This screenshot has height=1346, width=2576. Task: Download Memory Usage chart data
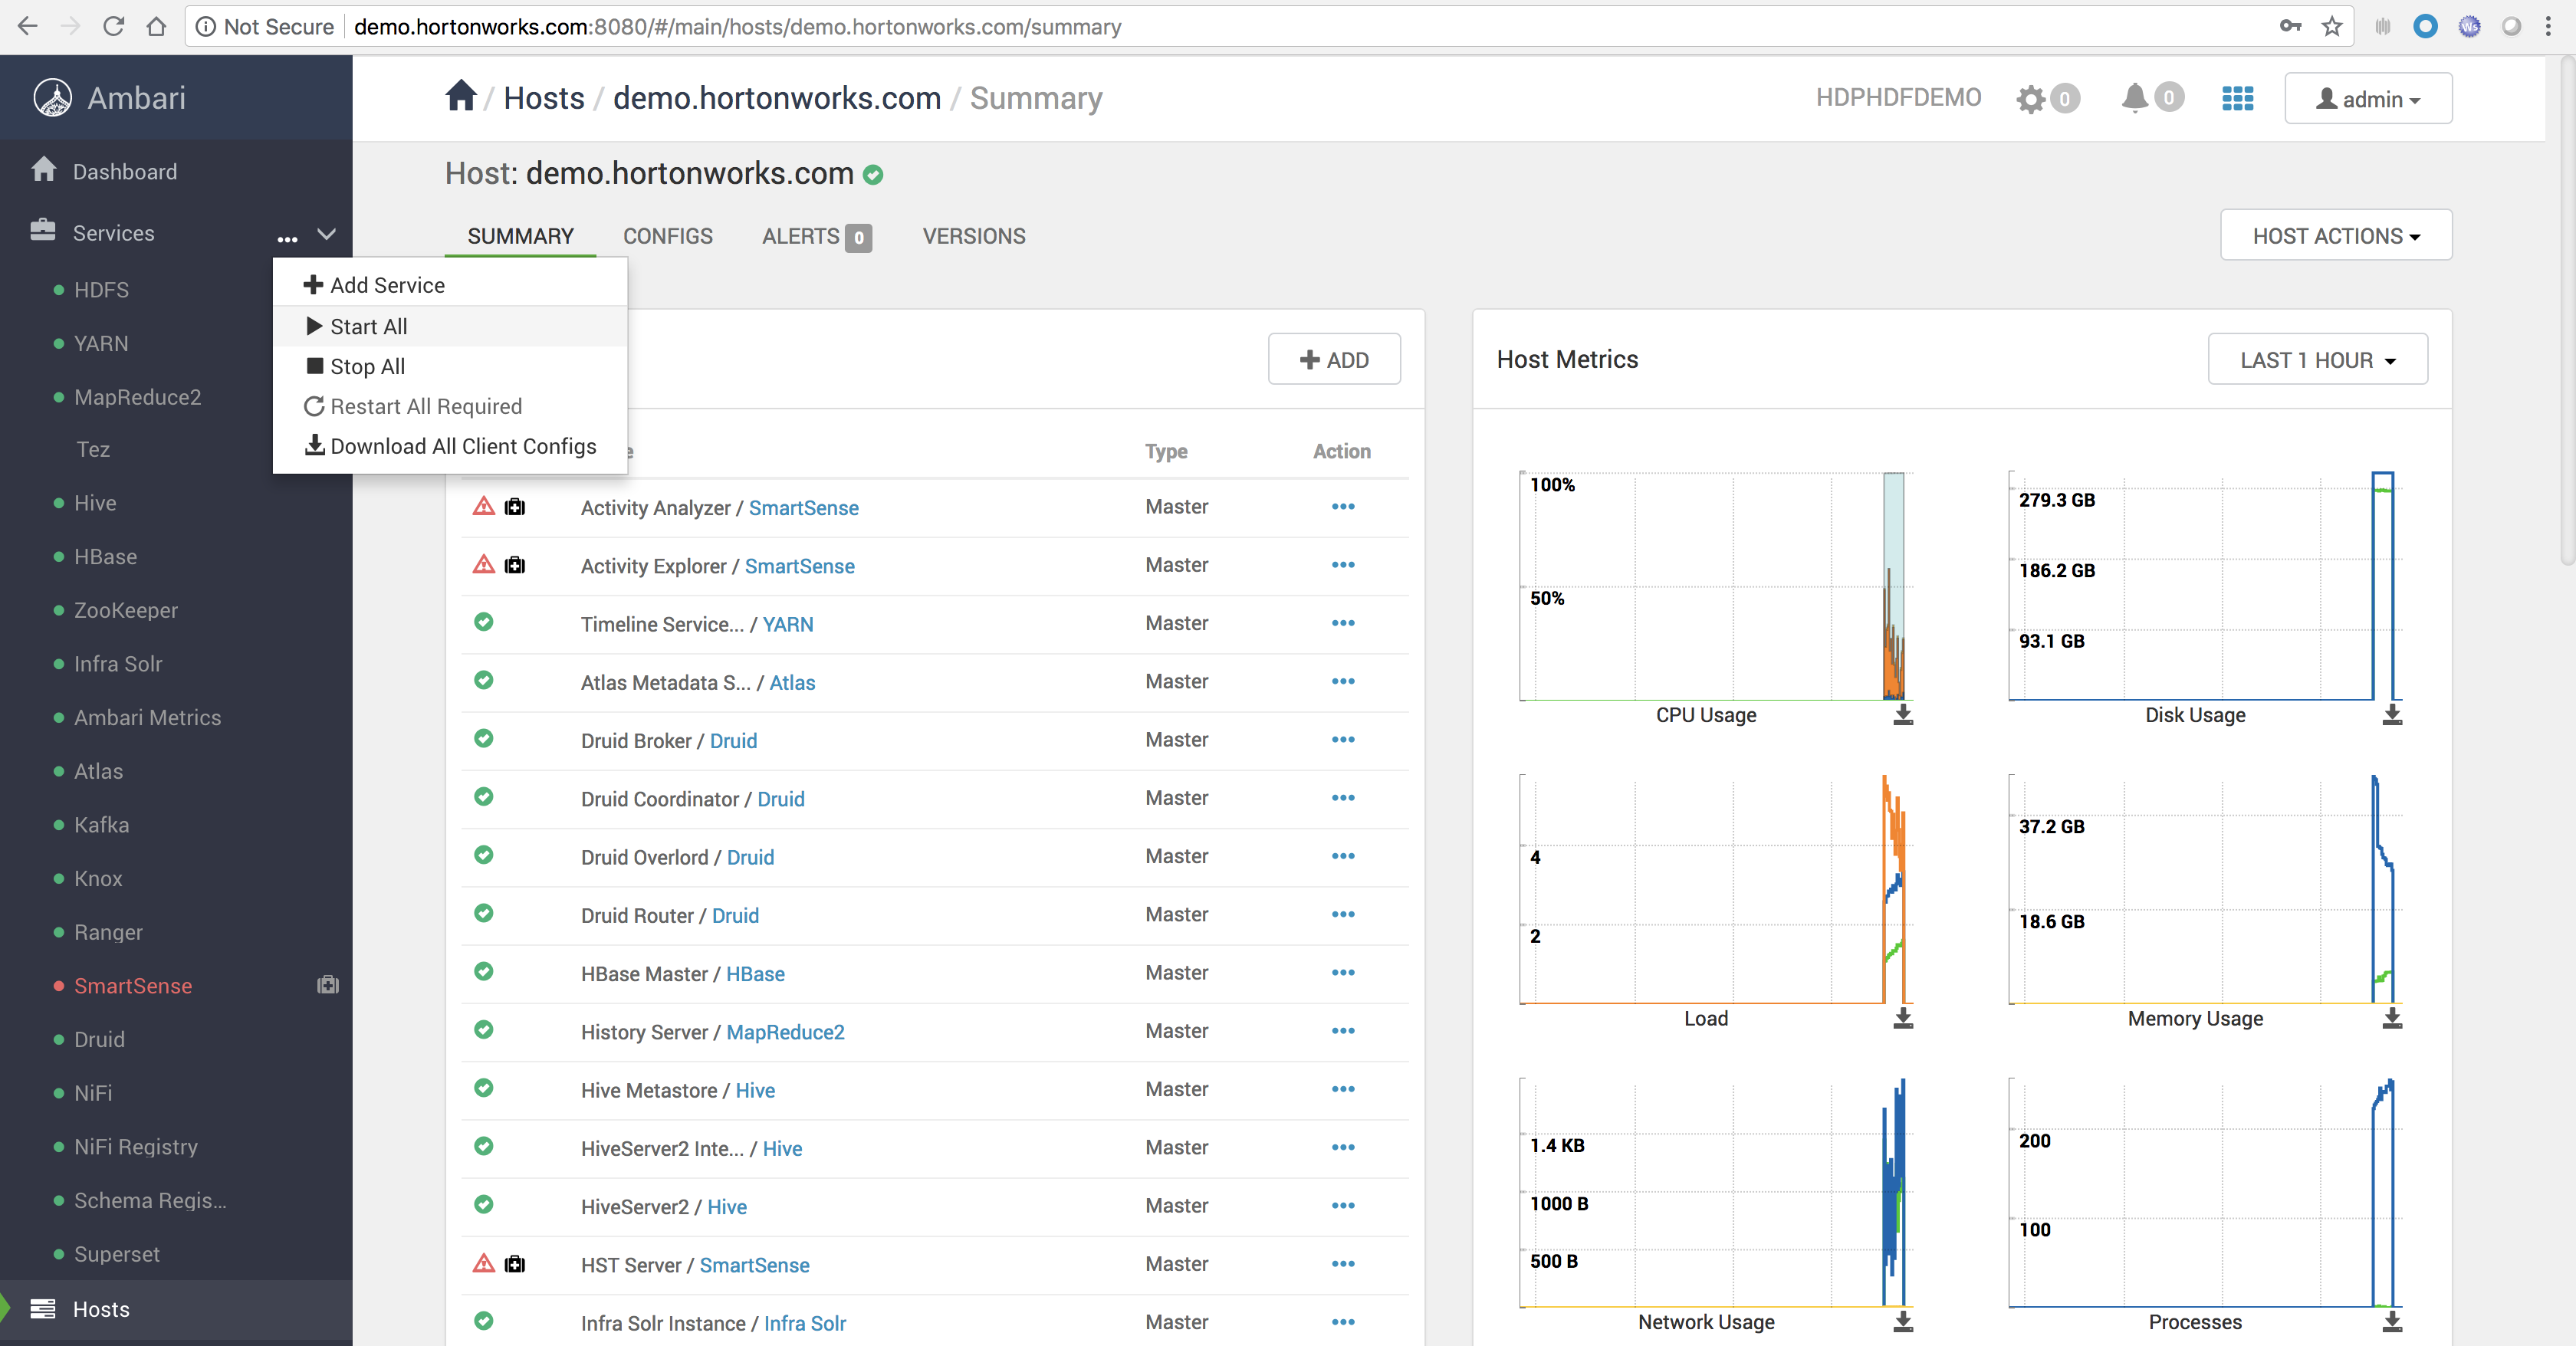click(2391, 1019)
